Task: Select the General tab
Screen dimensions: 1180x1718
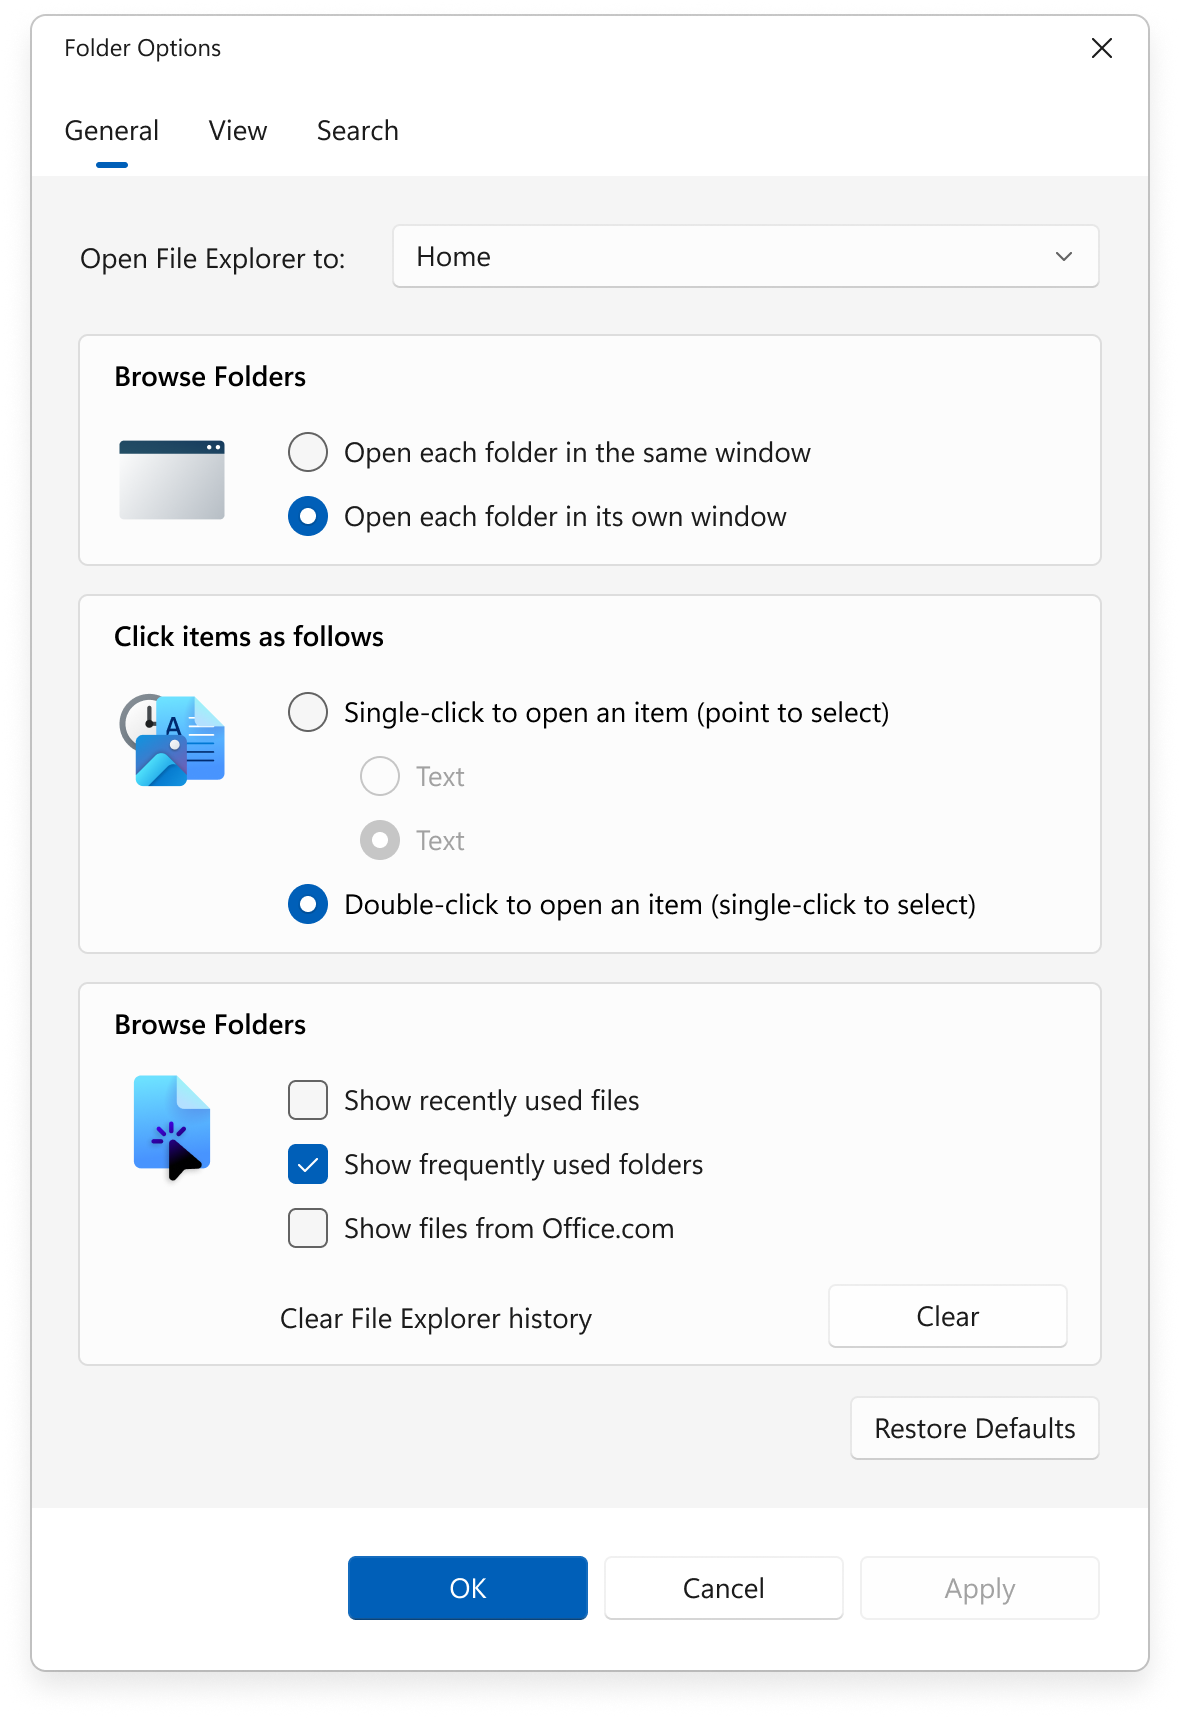Action: (111, 130)
